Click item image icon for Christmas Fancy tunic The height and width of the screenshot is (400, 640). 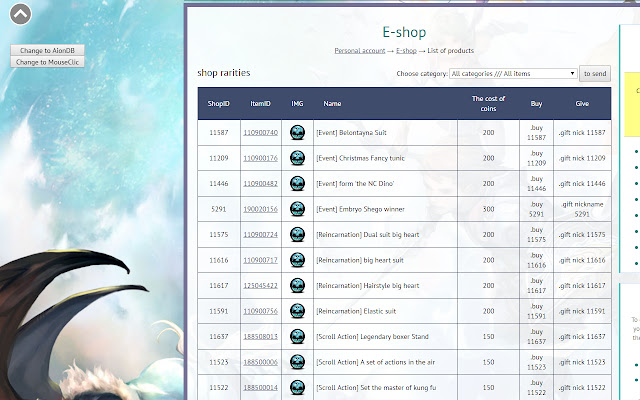pyautogui.click(x=298, y=158)
